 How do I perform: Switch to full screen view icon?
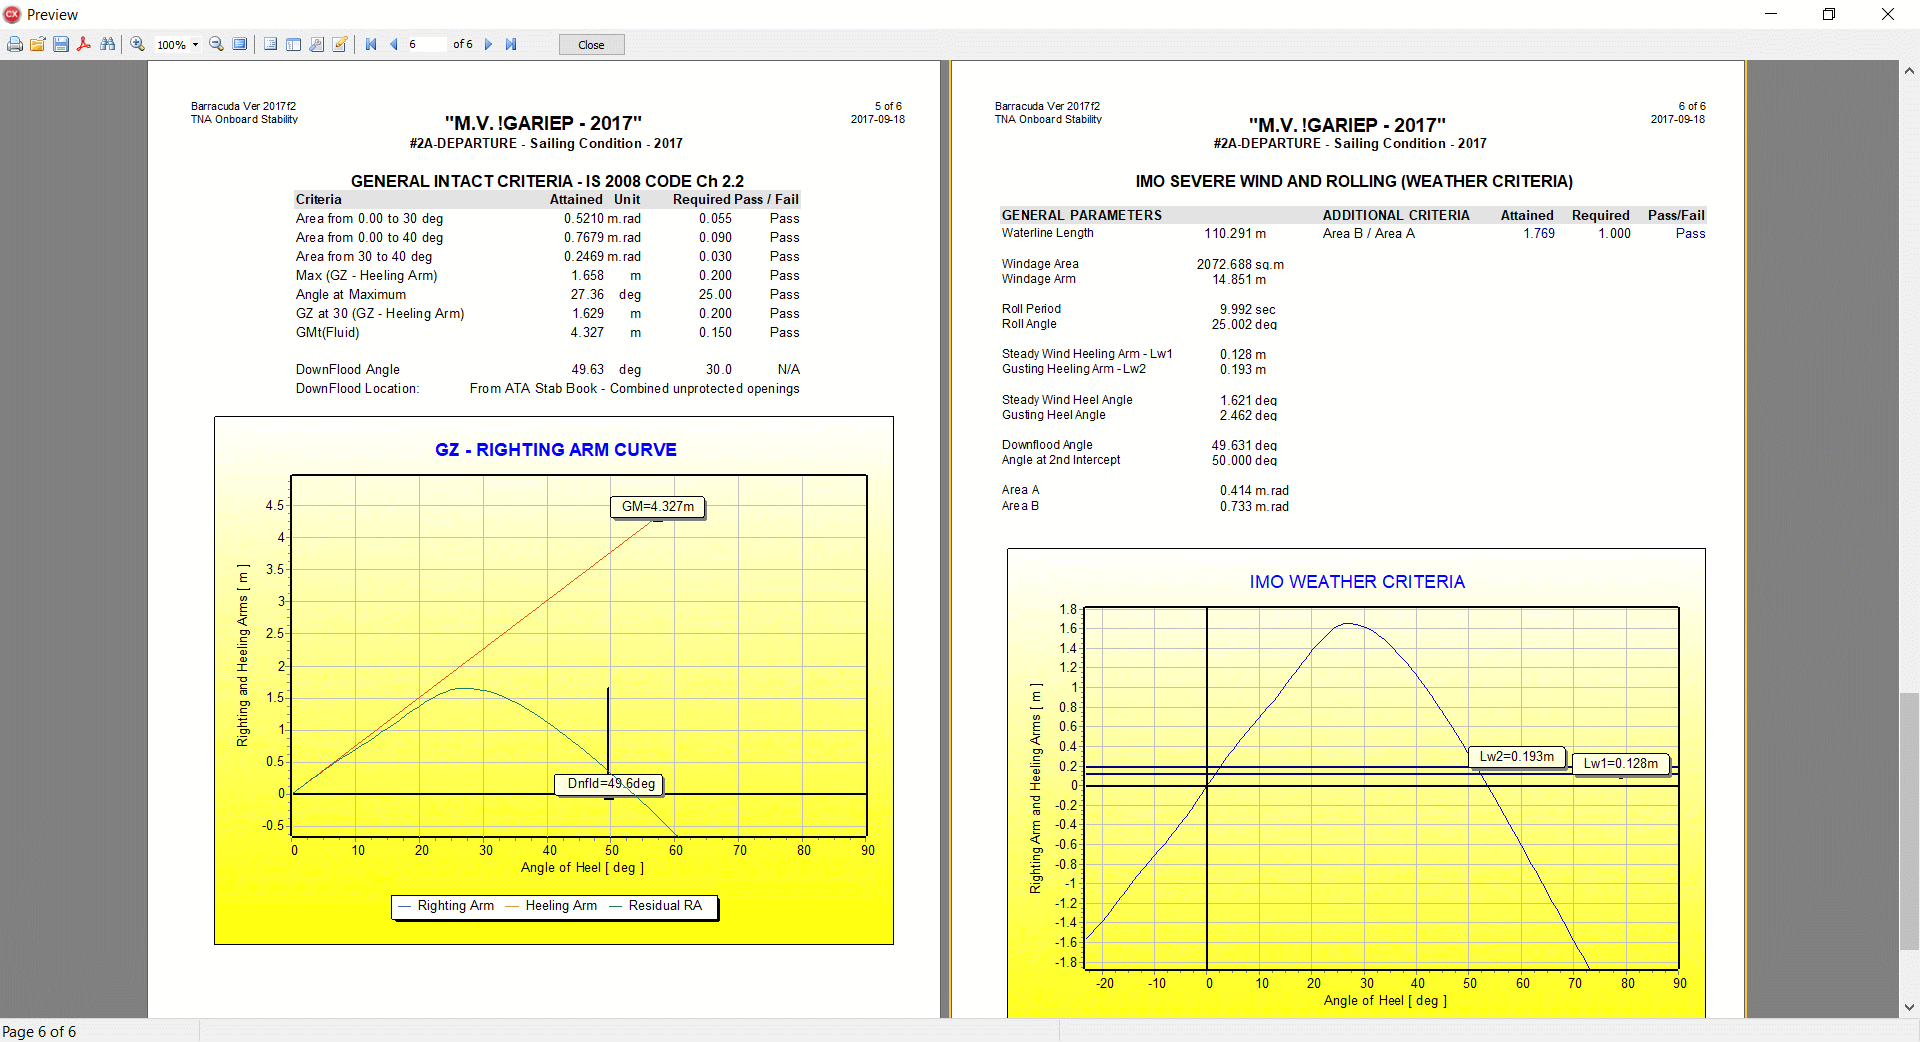[x=240, y=44]
